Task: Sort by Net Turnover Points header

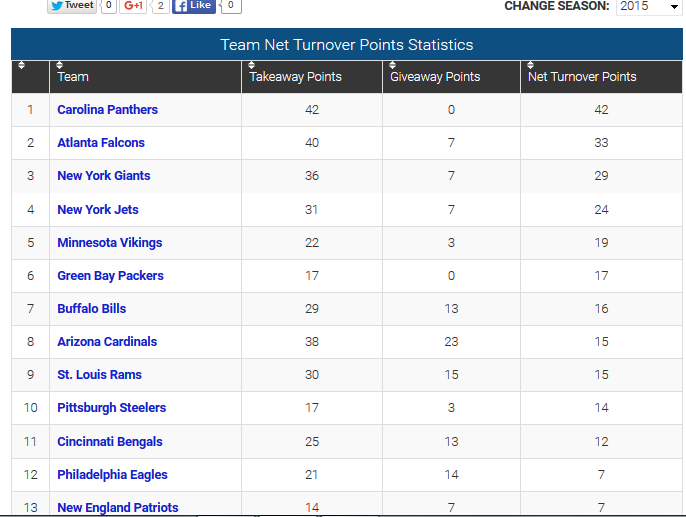Action: (x=601, y=77)
